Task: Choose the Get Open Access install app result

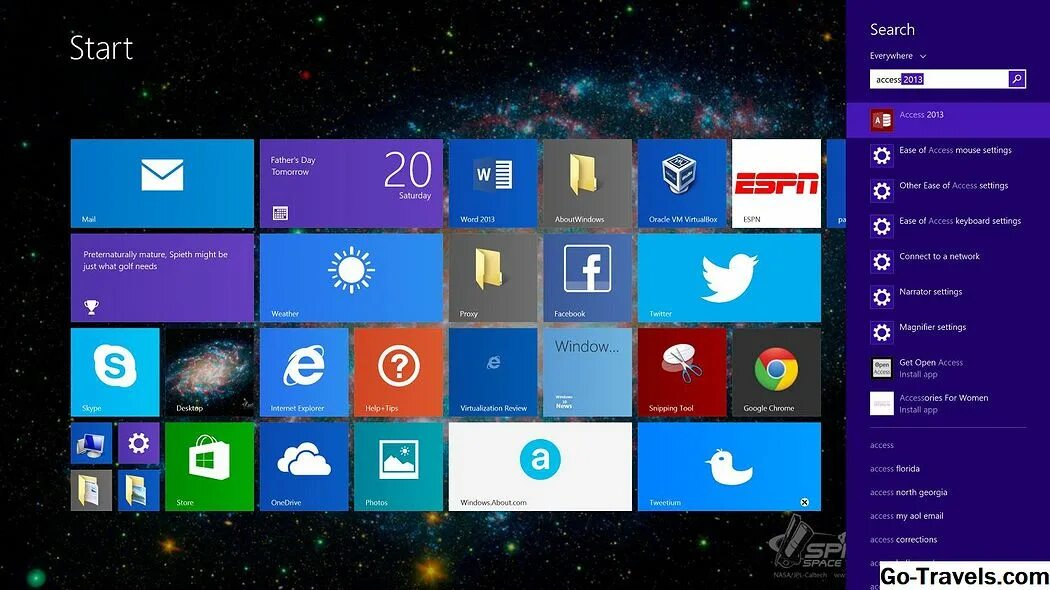Action: coord(948,368)
